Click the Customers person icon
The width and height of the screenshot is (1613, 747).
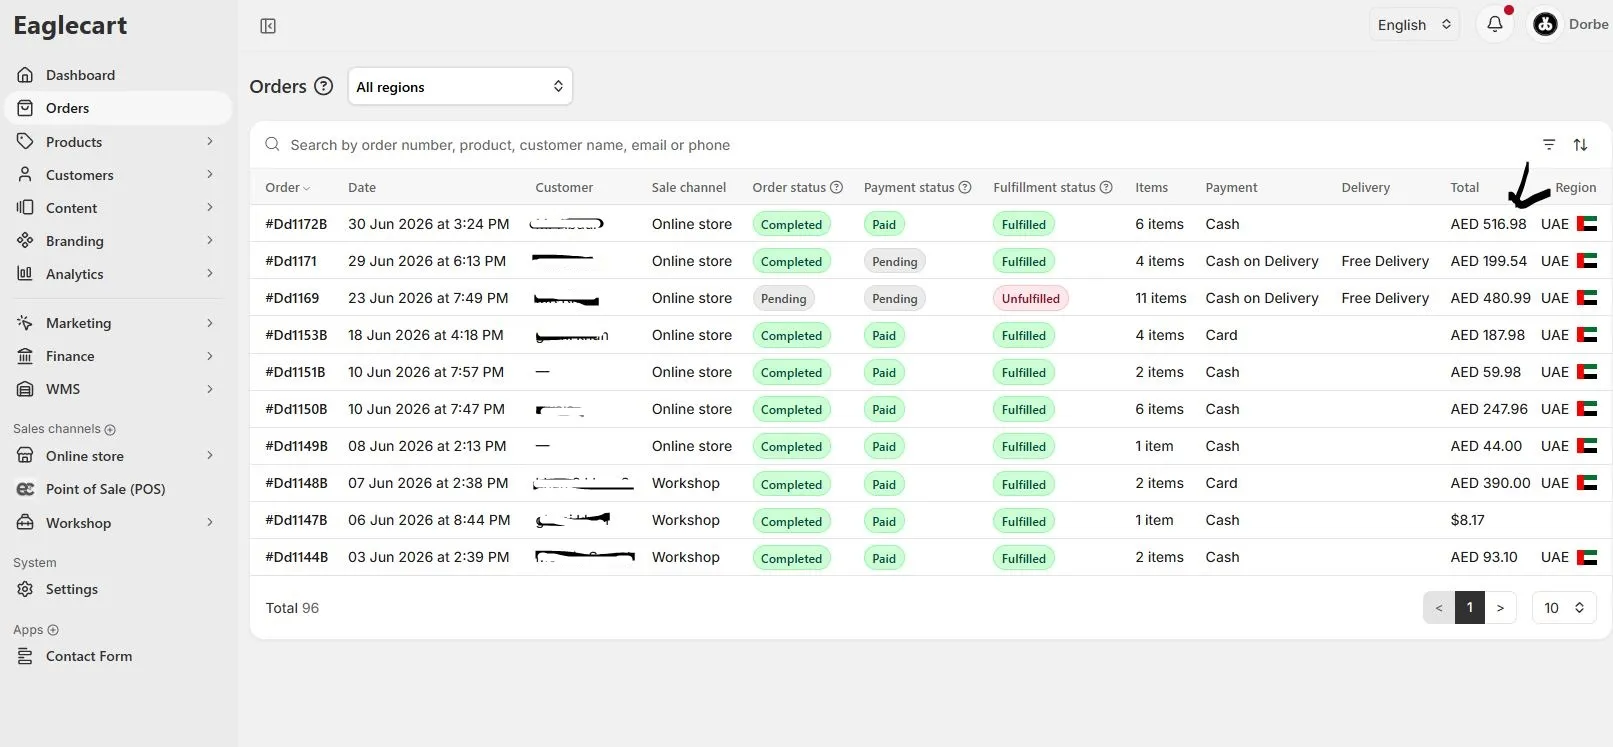click(25, 175)
